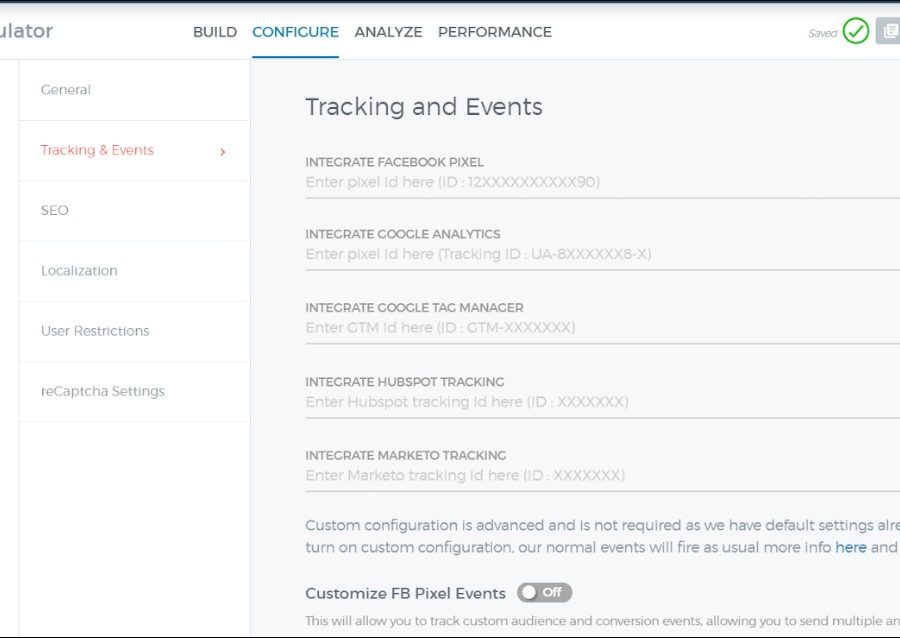Click the arrow beside Tracking & Events
The width and height of the screenshot is (900, 638).
point(222,152)
